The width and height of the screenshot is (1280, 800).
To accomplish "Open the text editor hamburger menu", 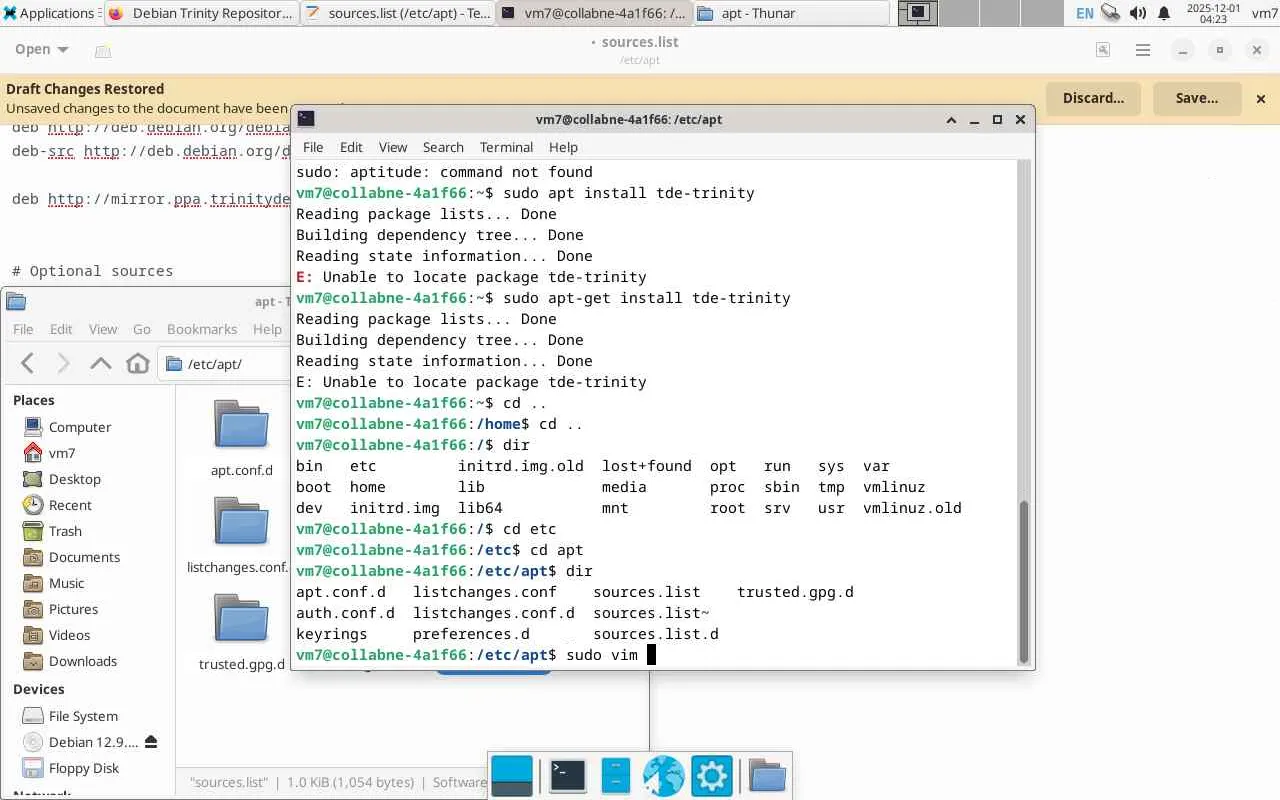I will (1143, 50).
